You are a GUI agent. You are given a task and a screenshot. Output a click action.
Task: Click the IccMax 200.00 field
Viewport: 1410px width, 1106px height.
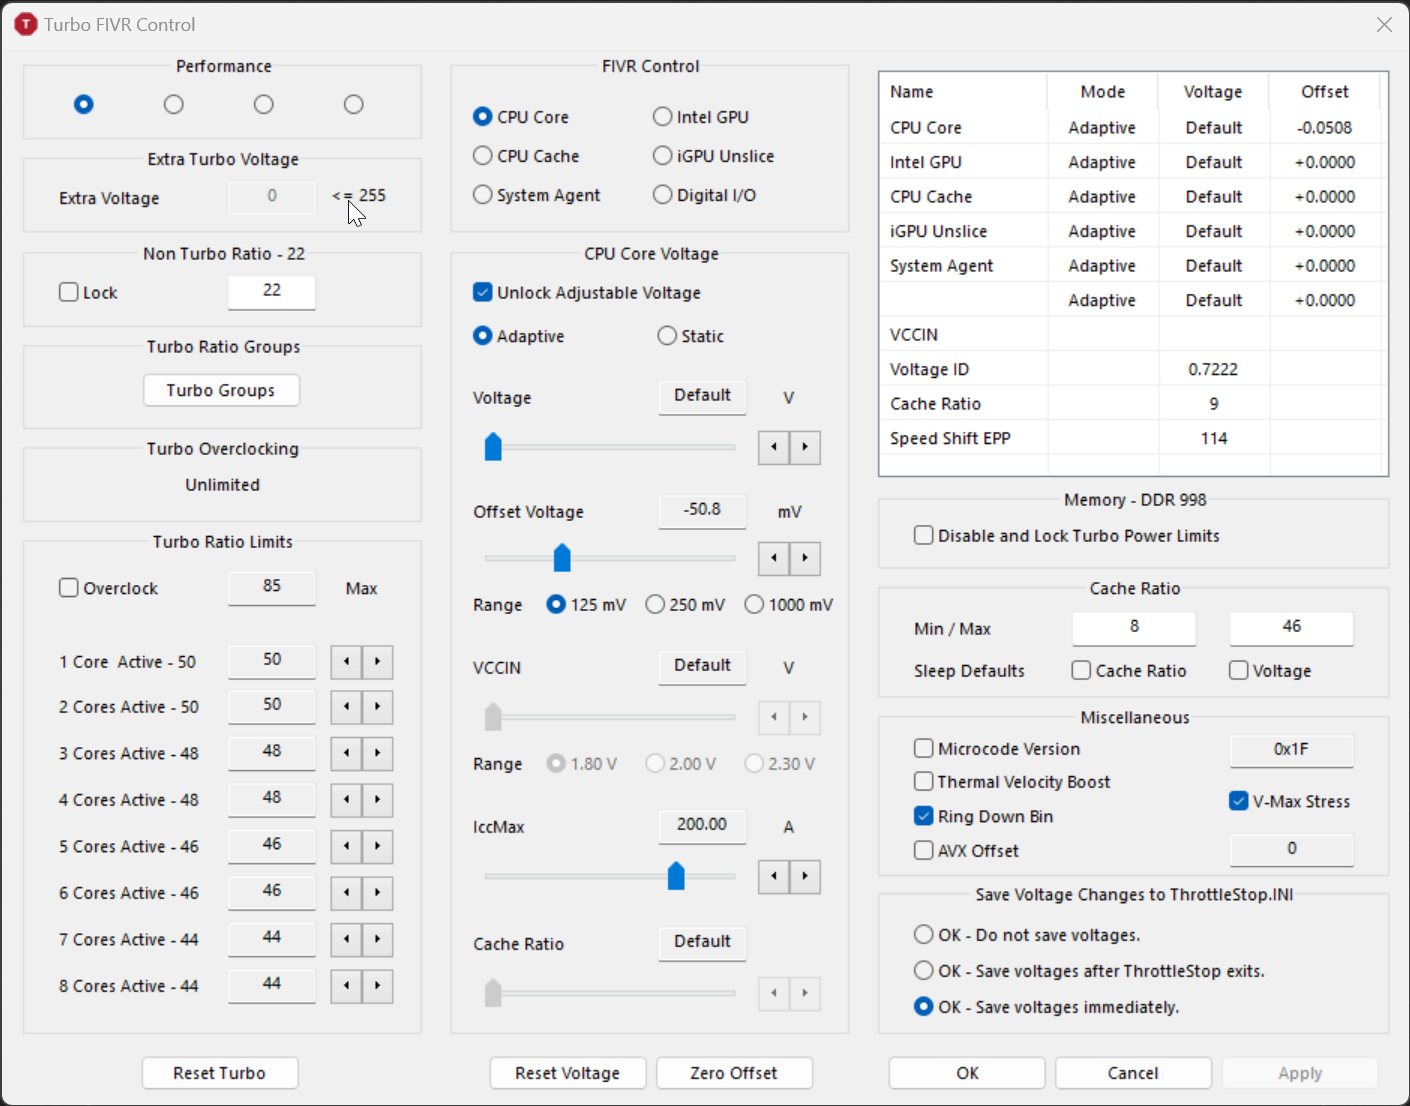(702, 825)
